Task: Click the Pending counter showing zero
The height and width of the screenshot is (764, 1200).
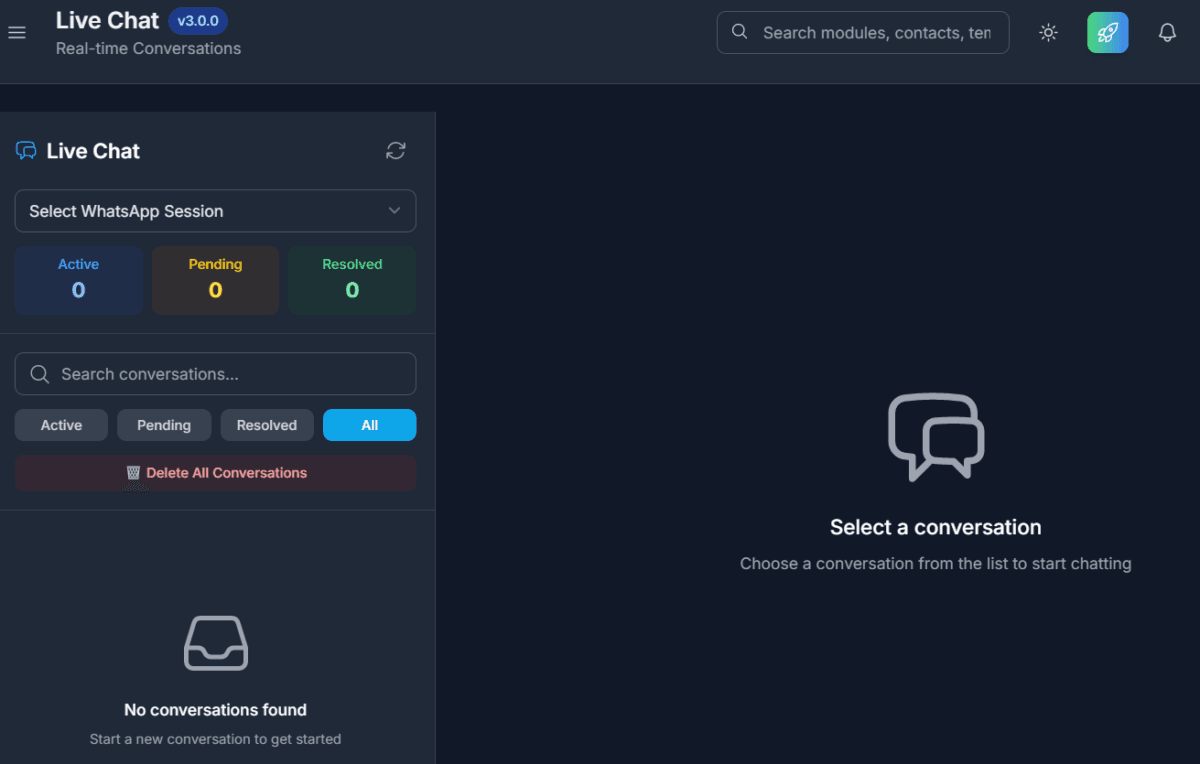Action: click(x=215, y=280)
